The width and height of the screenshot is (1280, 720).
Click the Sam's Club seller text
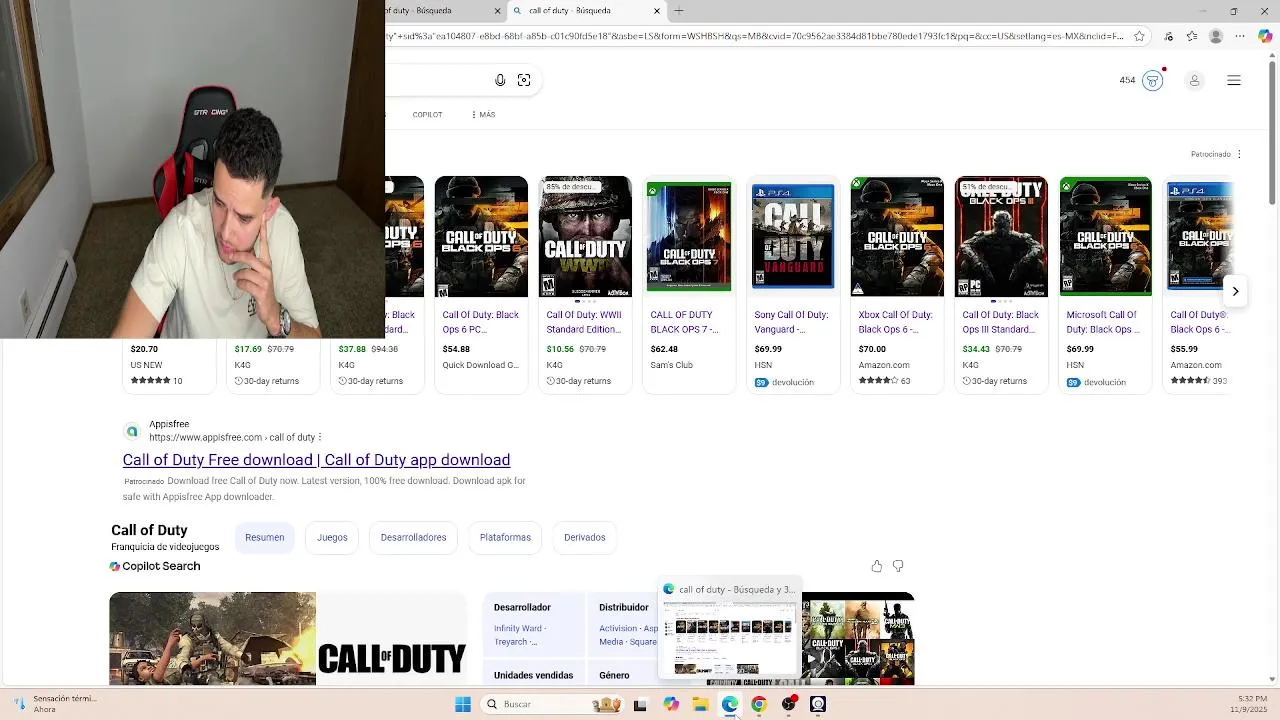[672, 365]
